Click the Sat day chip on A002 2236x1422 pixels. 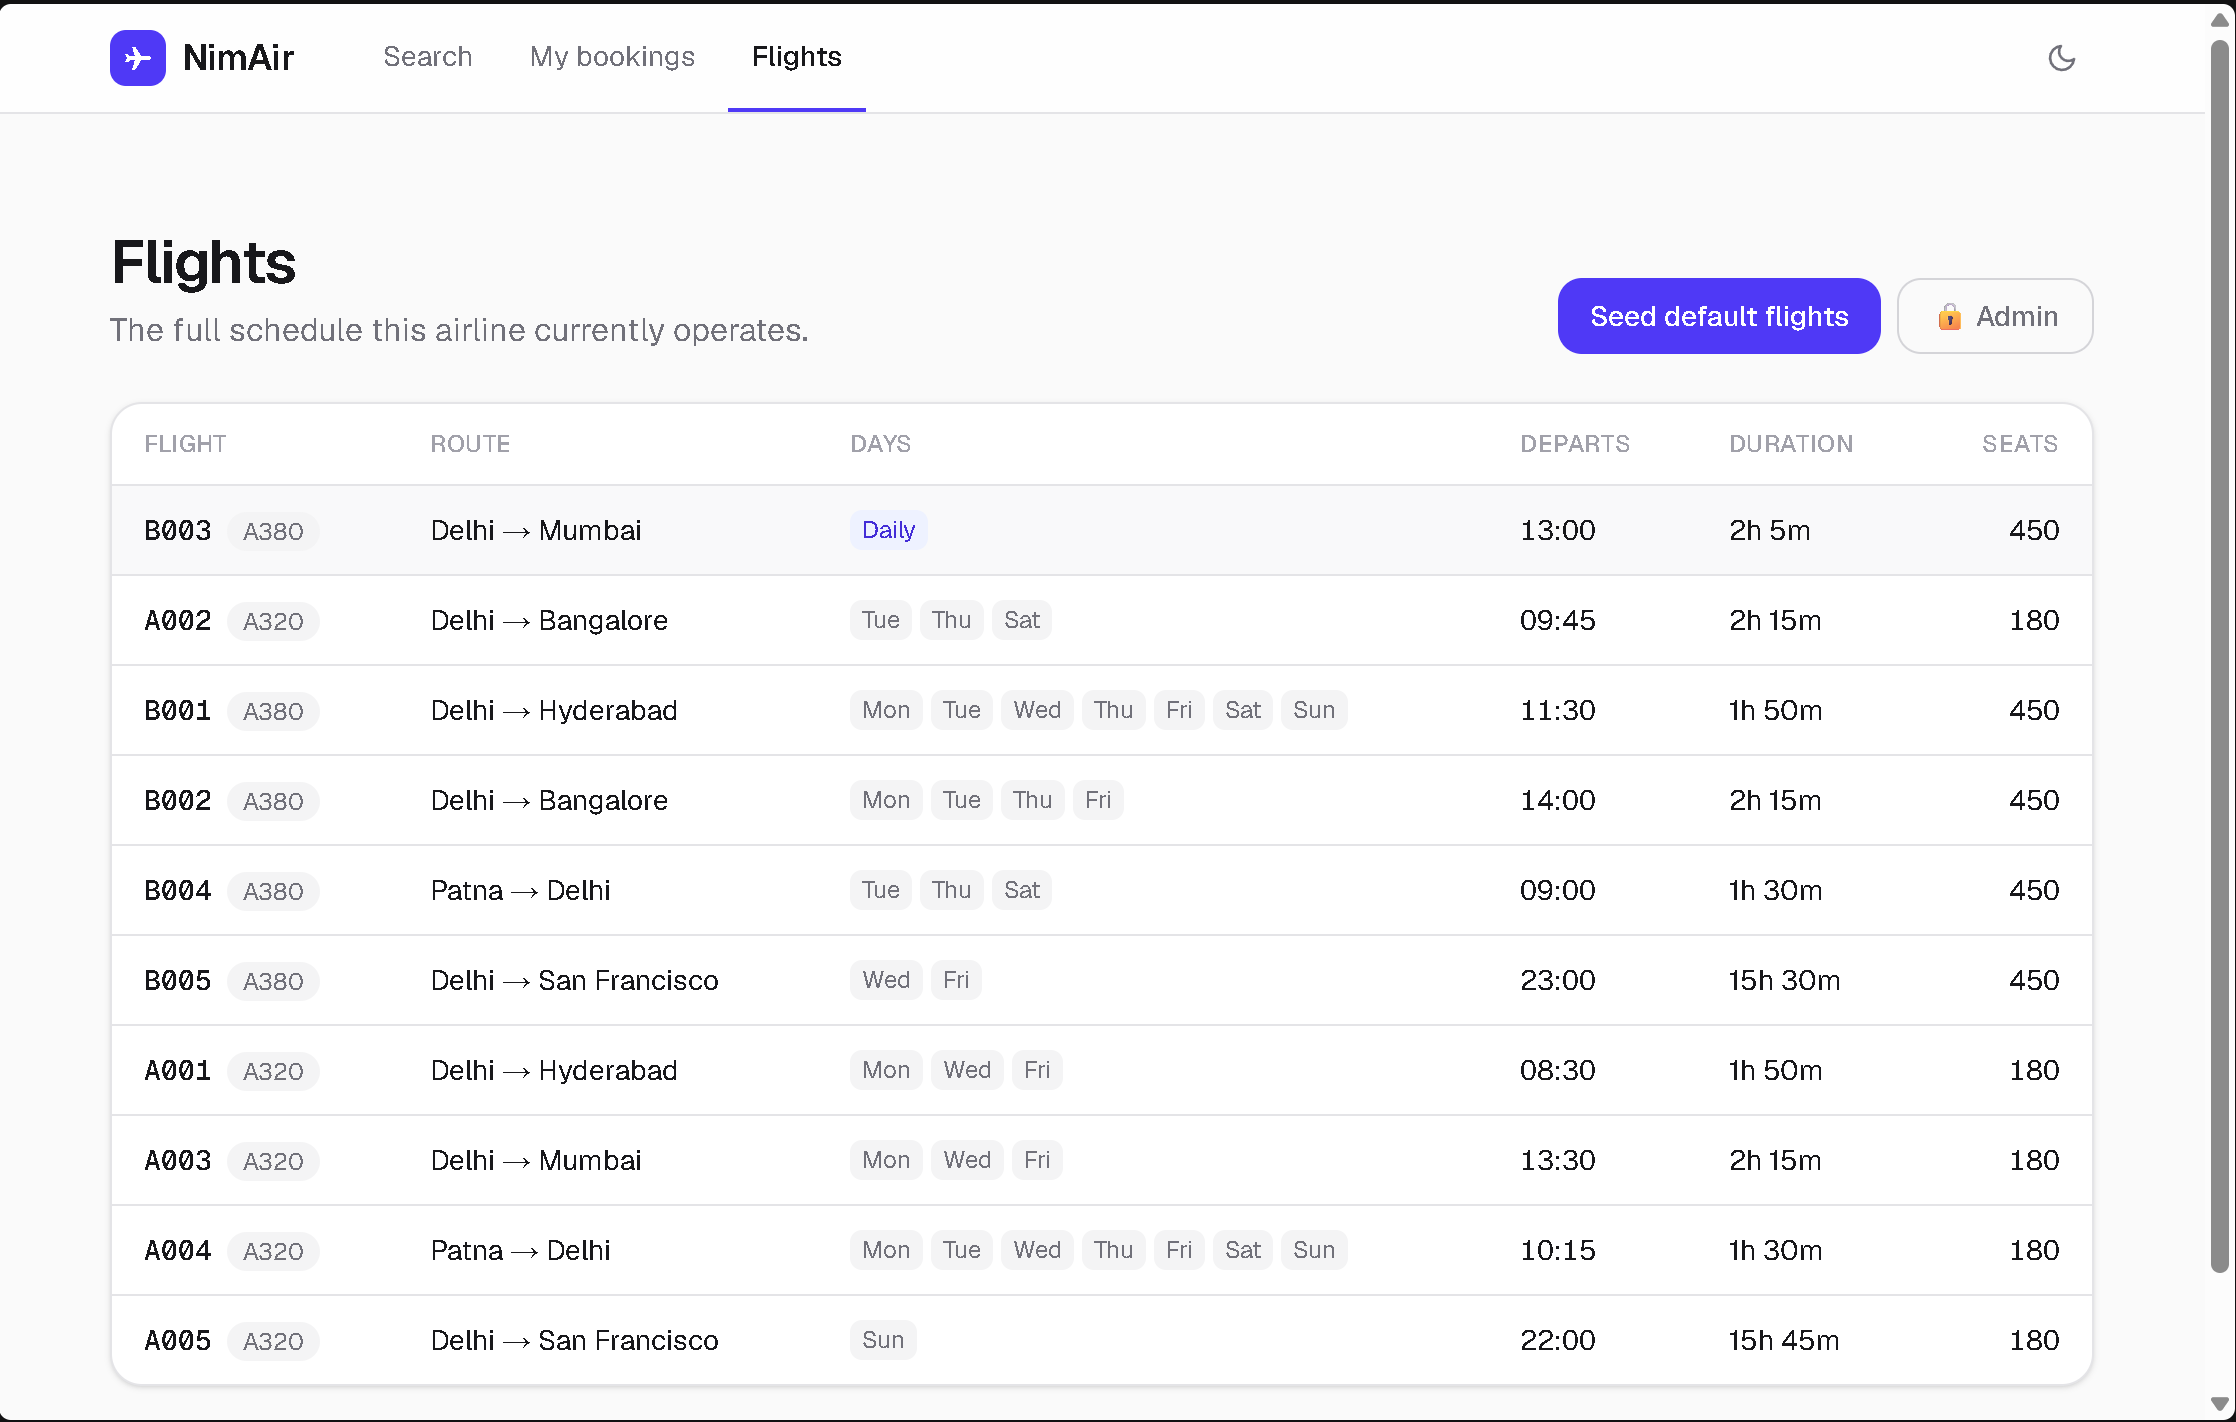1021,620
